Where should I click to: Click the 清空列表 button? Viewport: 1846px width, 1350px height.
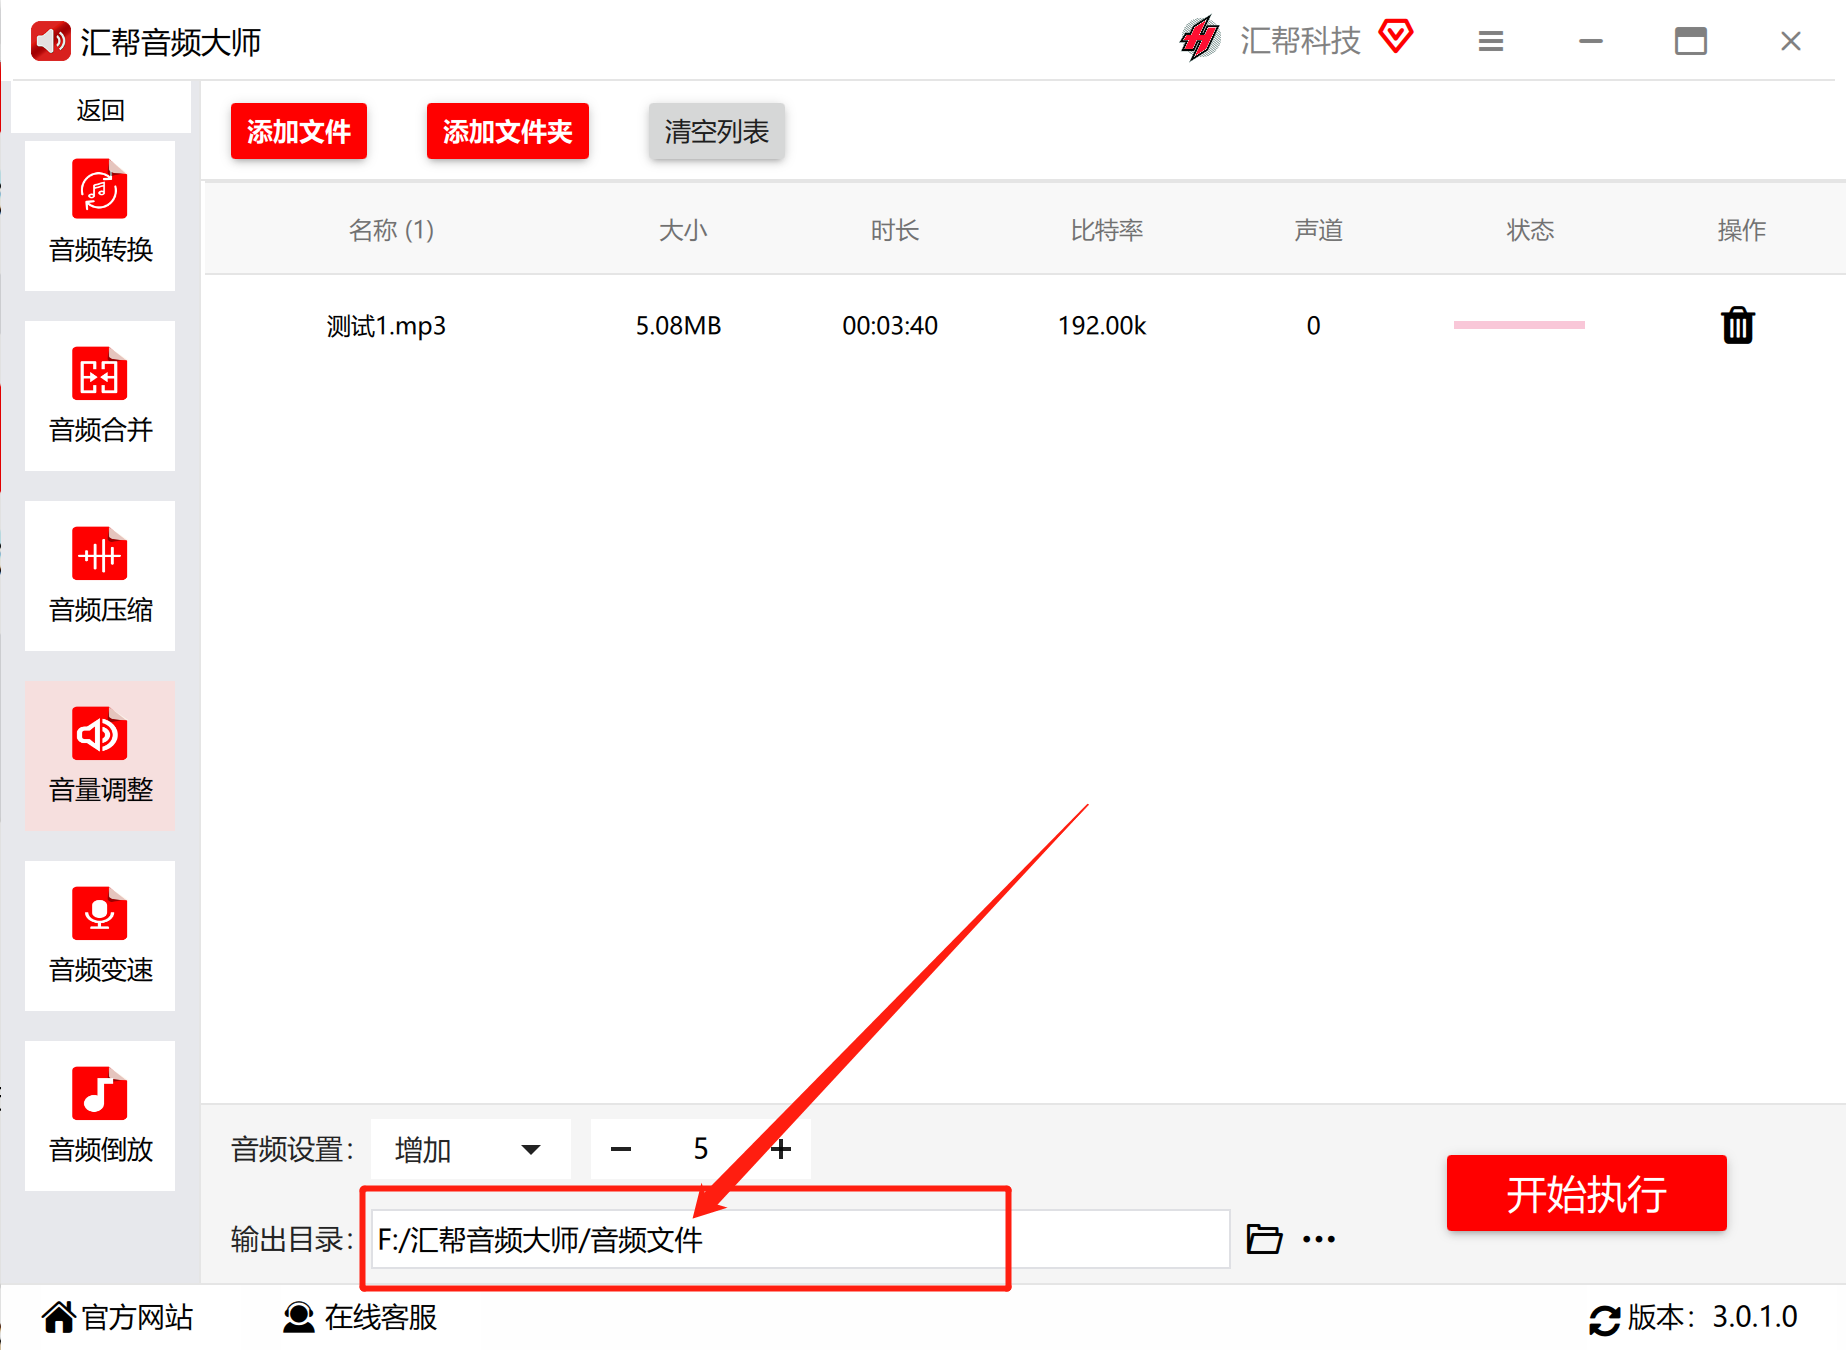tap(717, 131)
